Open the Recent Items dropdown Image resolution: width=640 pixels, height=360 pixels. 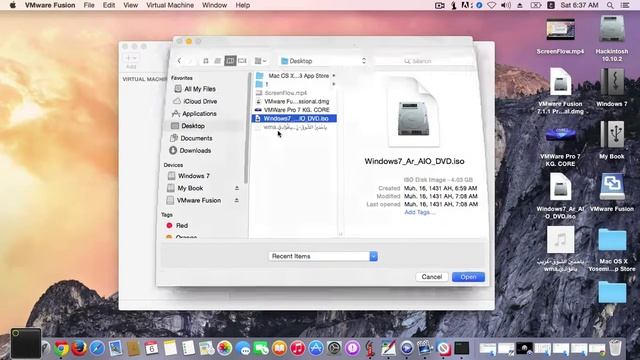(322, 256)
